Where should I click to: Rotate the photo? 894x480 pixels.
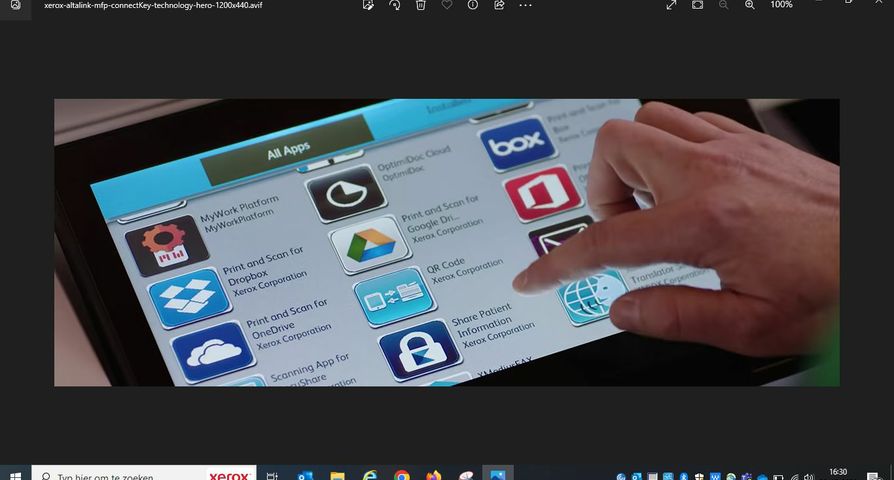point(395,5)
